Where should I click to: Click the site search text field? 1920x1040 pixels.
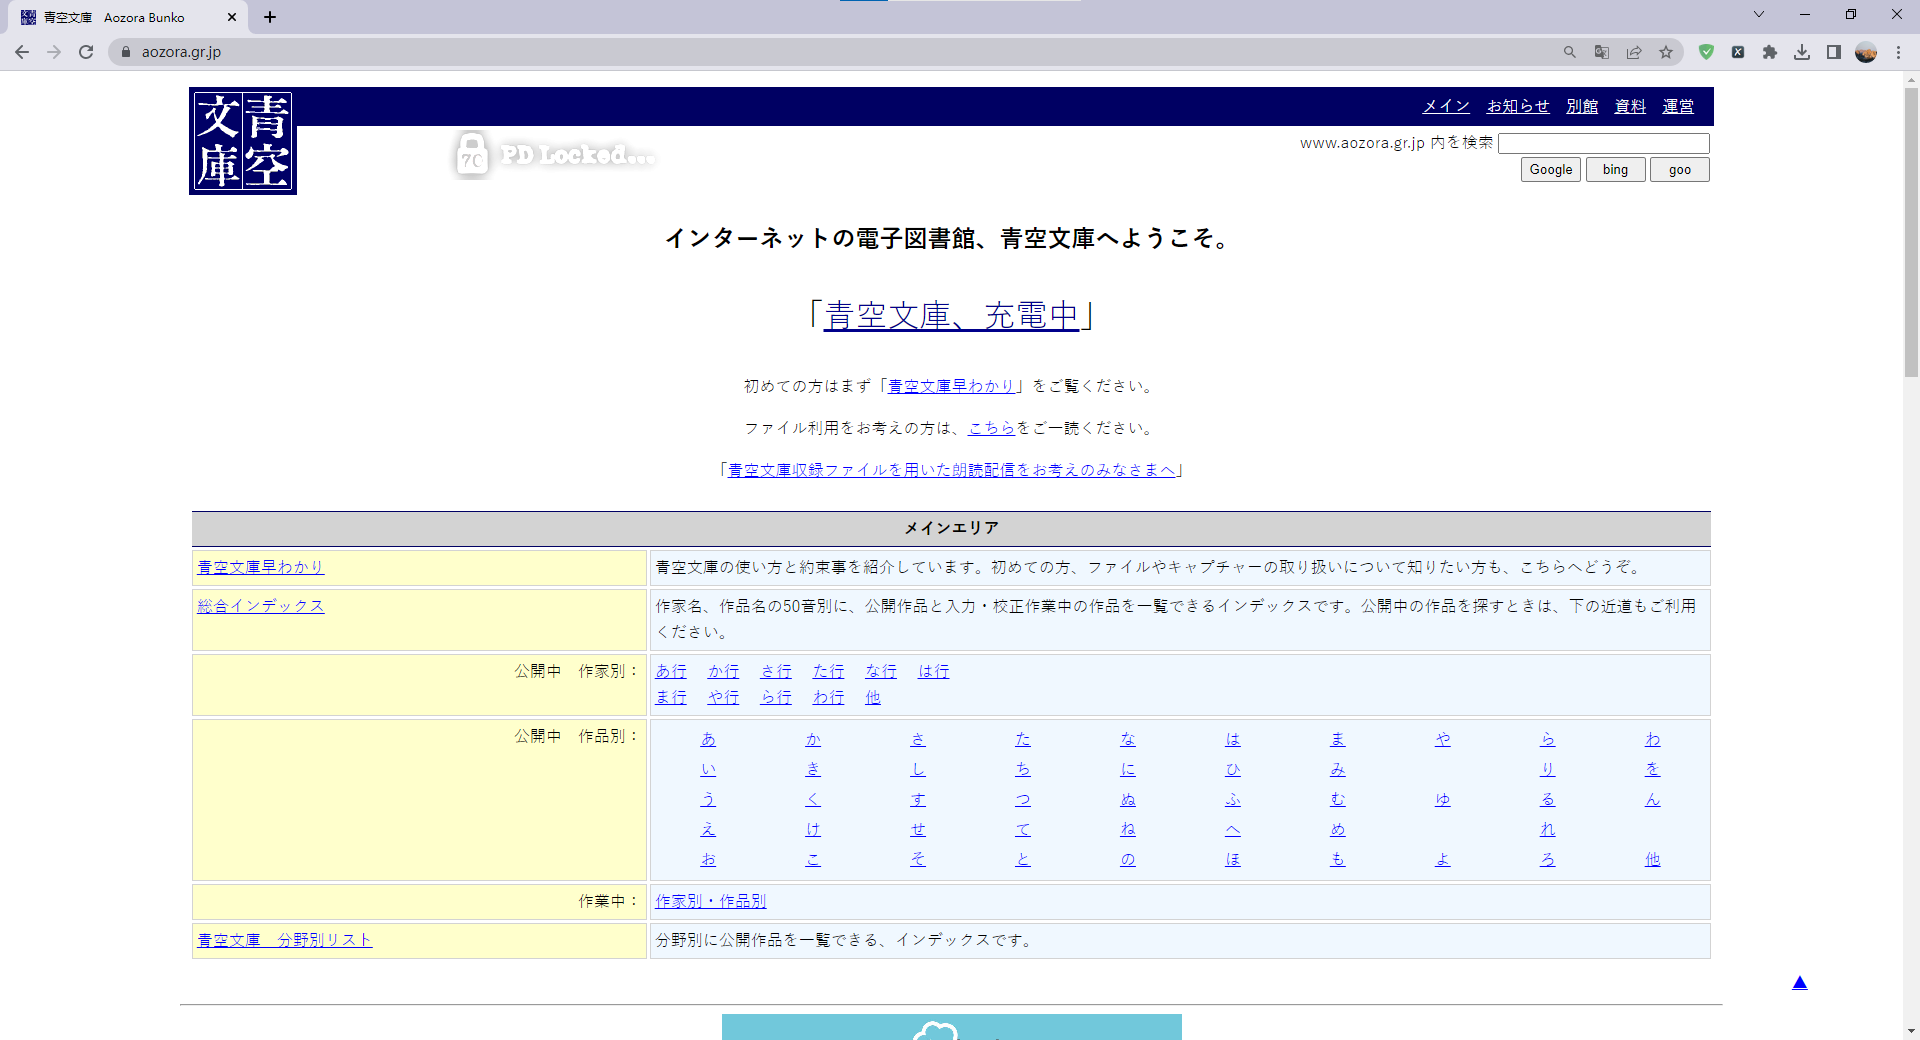(1604, 143)
